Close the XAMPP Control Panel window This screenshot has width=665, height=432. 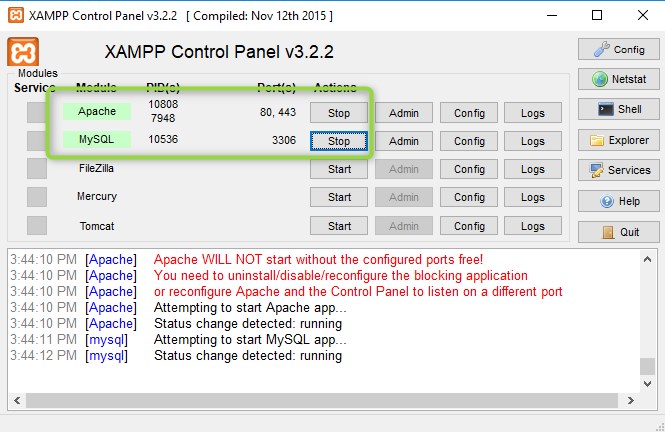(643, 16)
